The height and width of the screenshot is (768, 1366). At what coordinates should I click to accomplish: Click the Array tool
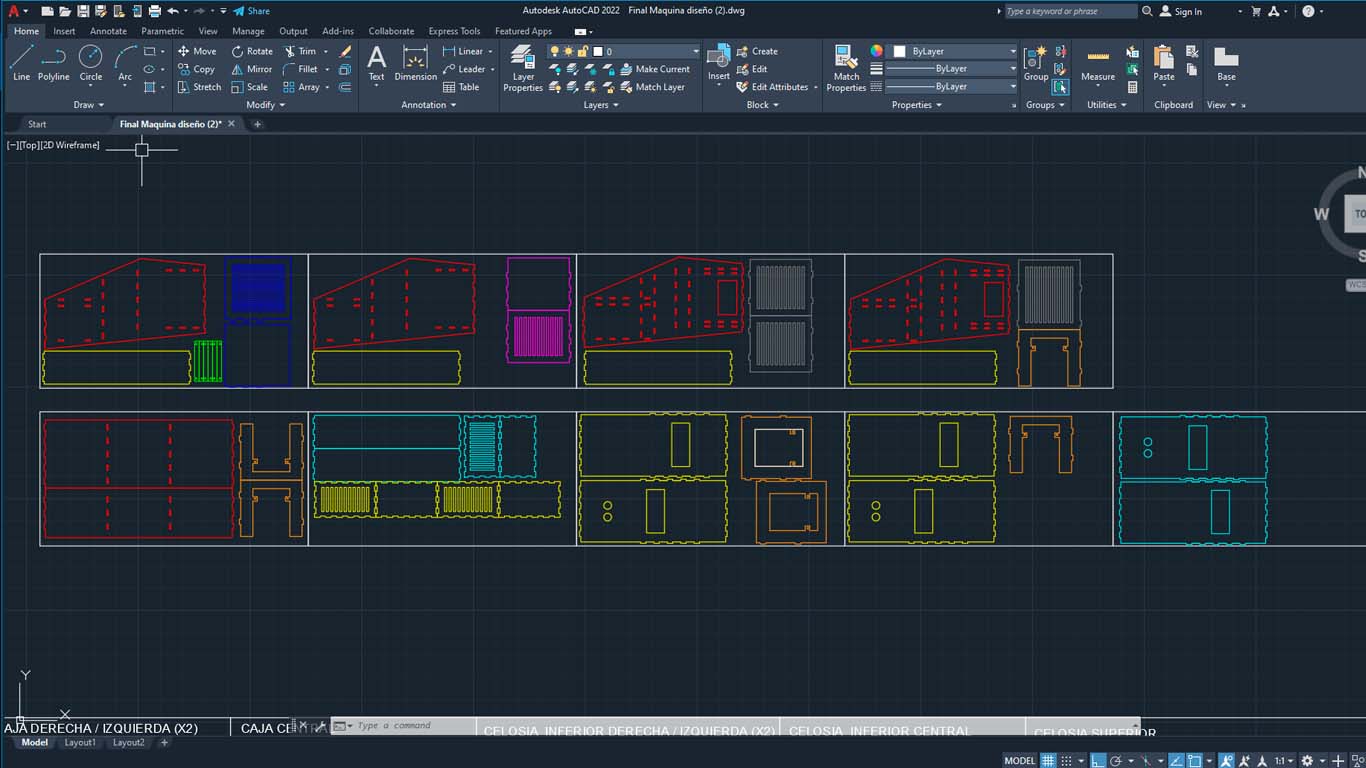tap(302, 87)
